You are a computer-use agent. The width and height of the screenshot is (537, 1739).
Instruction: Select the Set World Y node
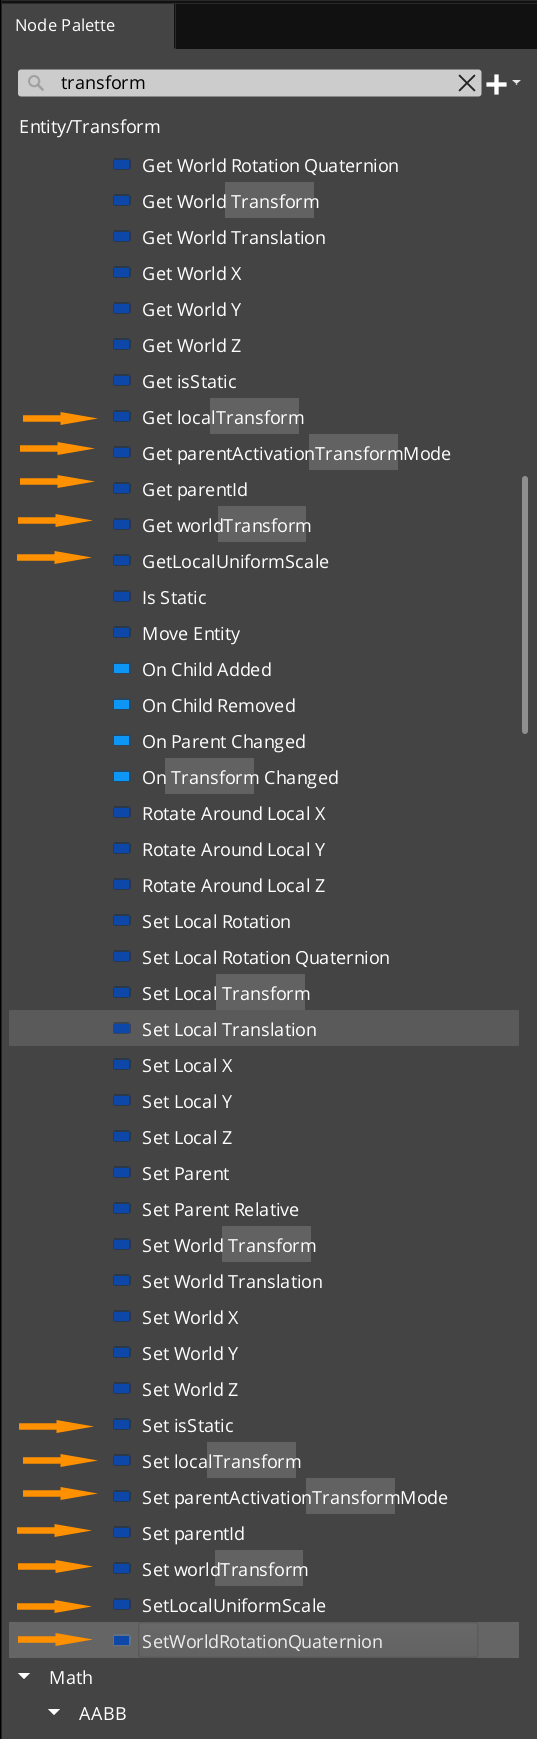(190, 1353)
